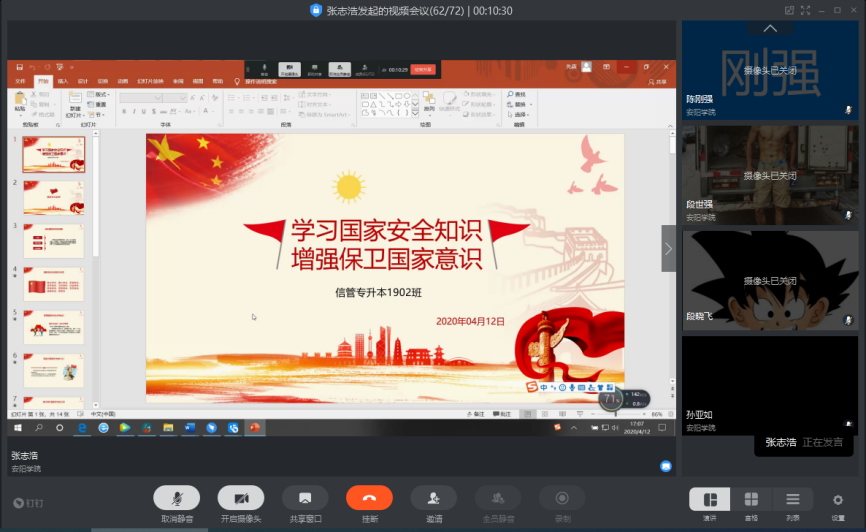Open meeting 设置 gear settings

click(838, 500)
